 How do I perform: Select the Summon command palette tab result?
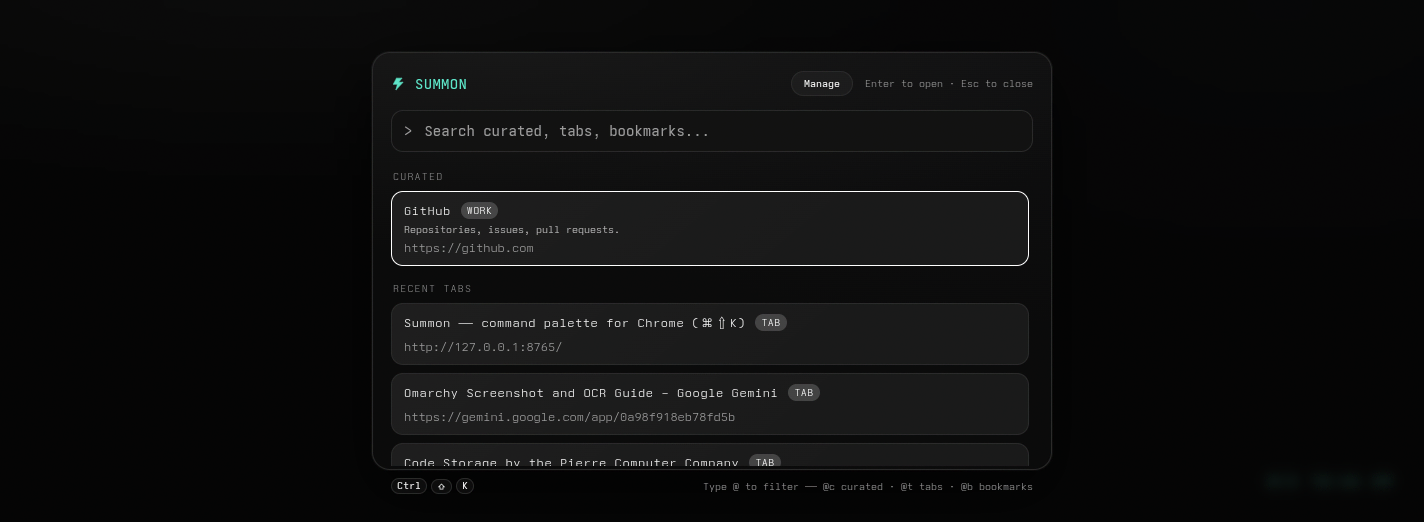[x=710, y=334]
